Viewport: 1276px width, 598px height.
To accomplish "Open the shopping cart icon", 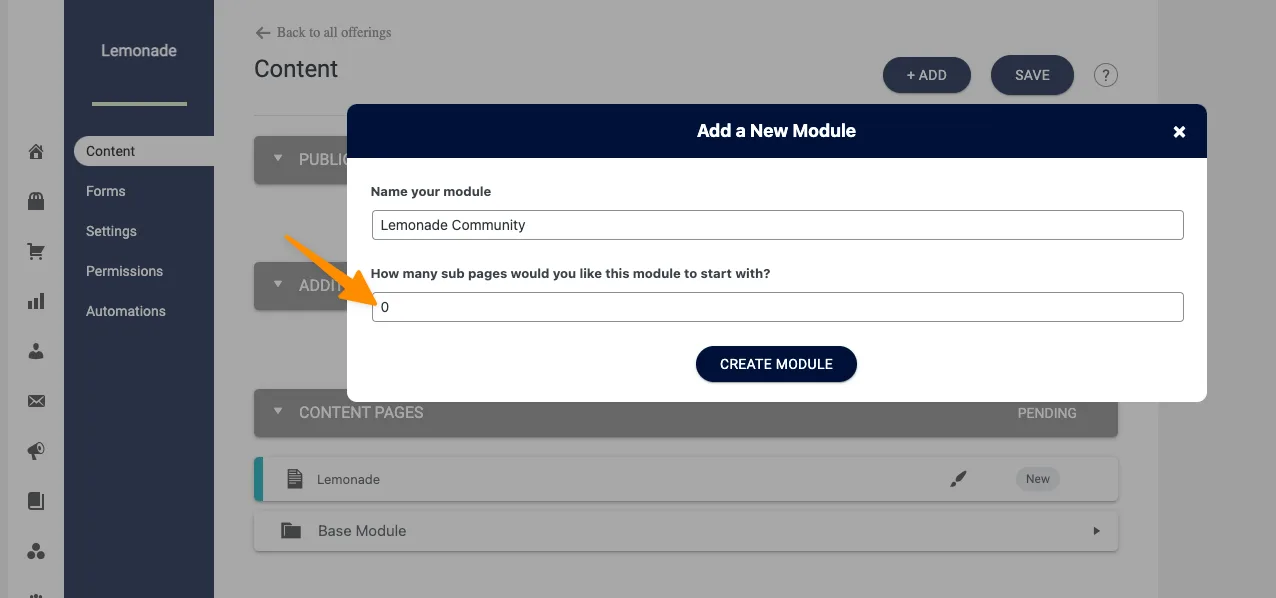I will (36, 252).
